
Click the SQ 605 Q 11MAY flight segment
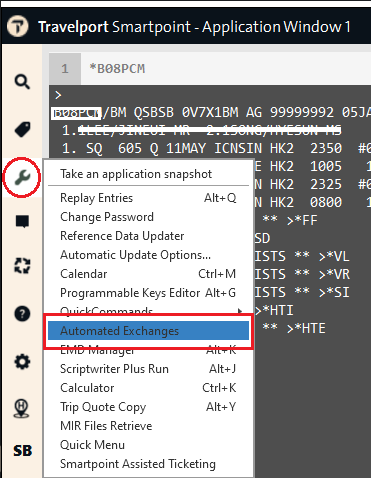pos(217,148)
